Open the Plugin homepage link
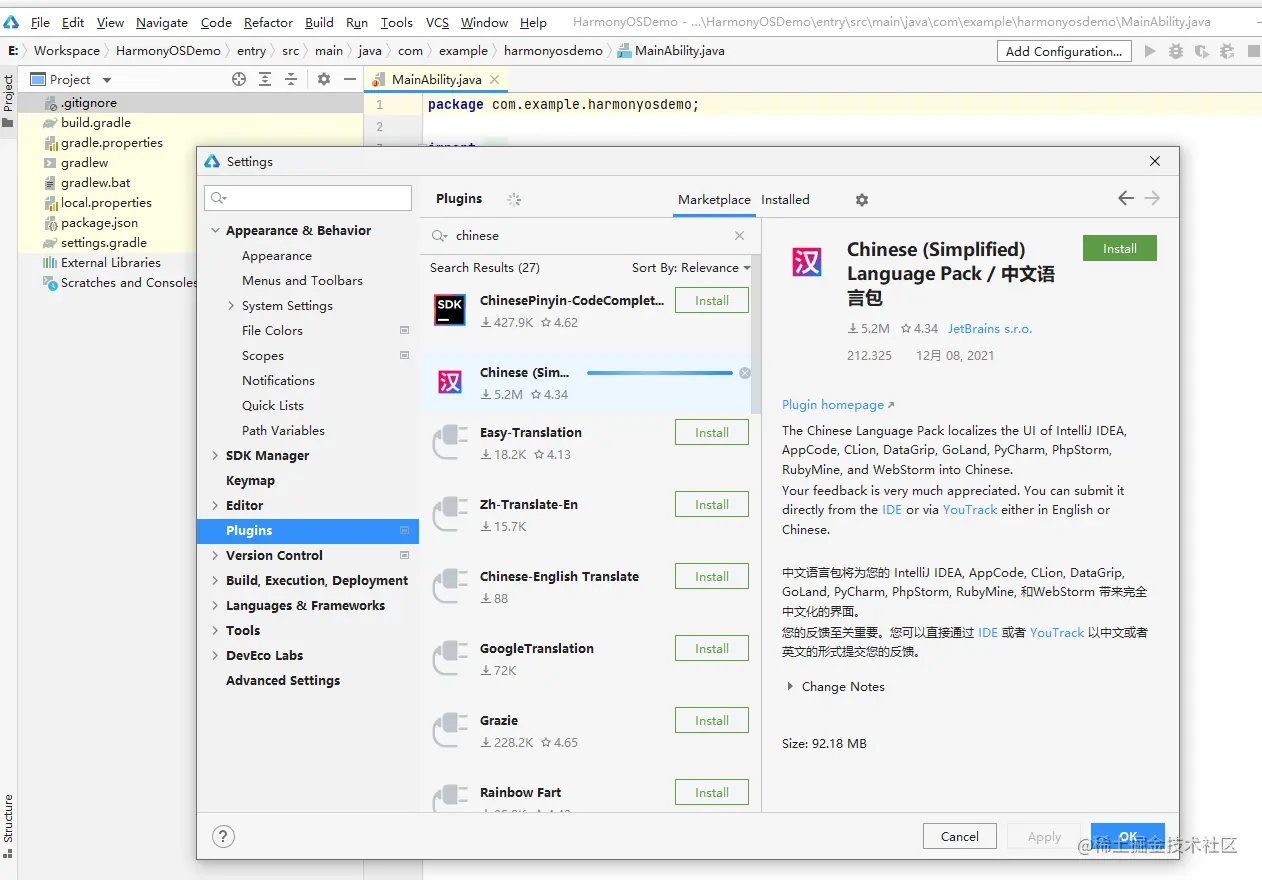The width and height of the screenshot is (1262, 880). (838, 405)
